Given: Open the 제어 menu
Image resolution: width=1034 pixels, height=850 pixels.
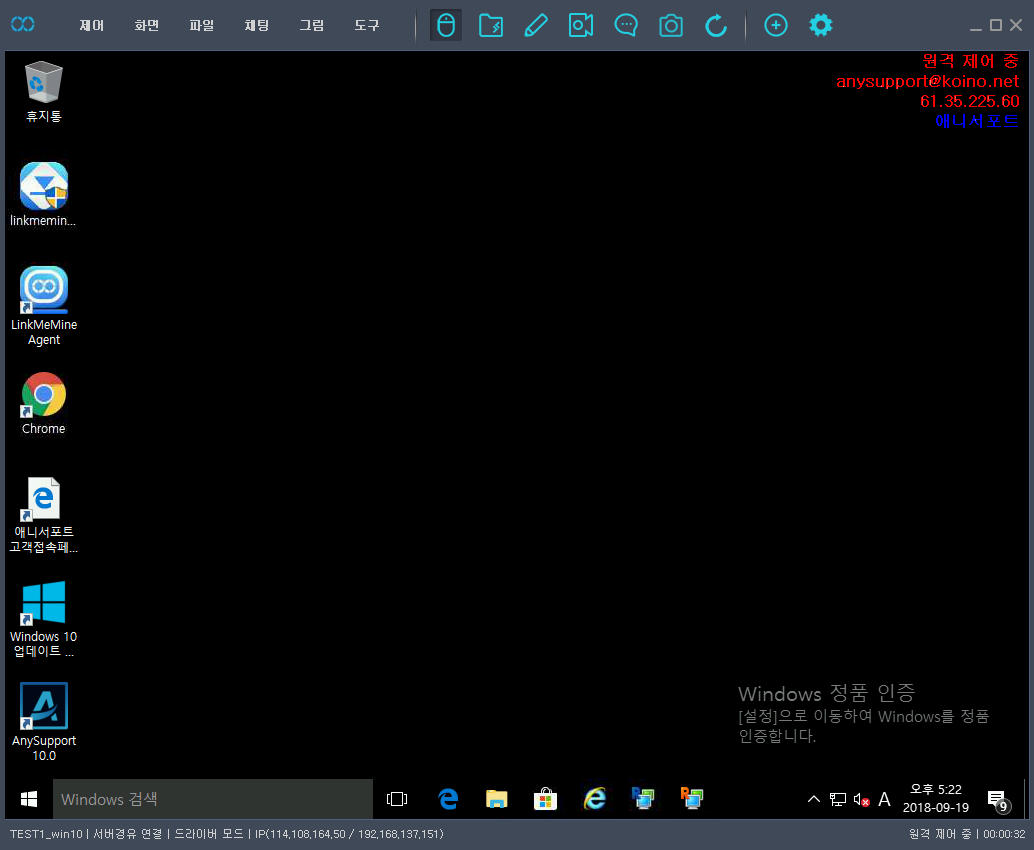Looking at the screenshot, I should pyautogui.click(x=92, y=26).
